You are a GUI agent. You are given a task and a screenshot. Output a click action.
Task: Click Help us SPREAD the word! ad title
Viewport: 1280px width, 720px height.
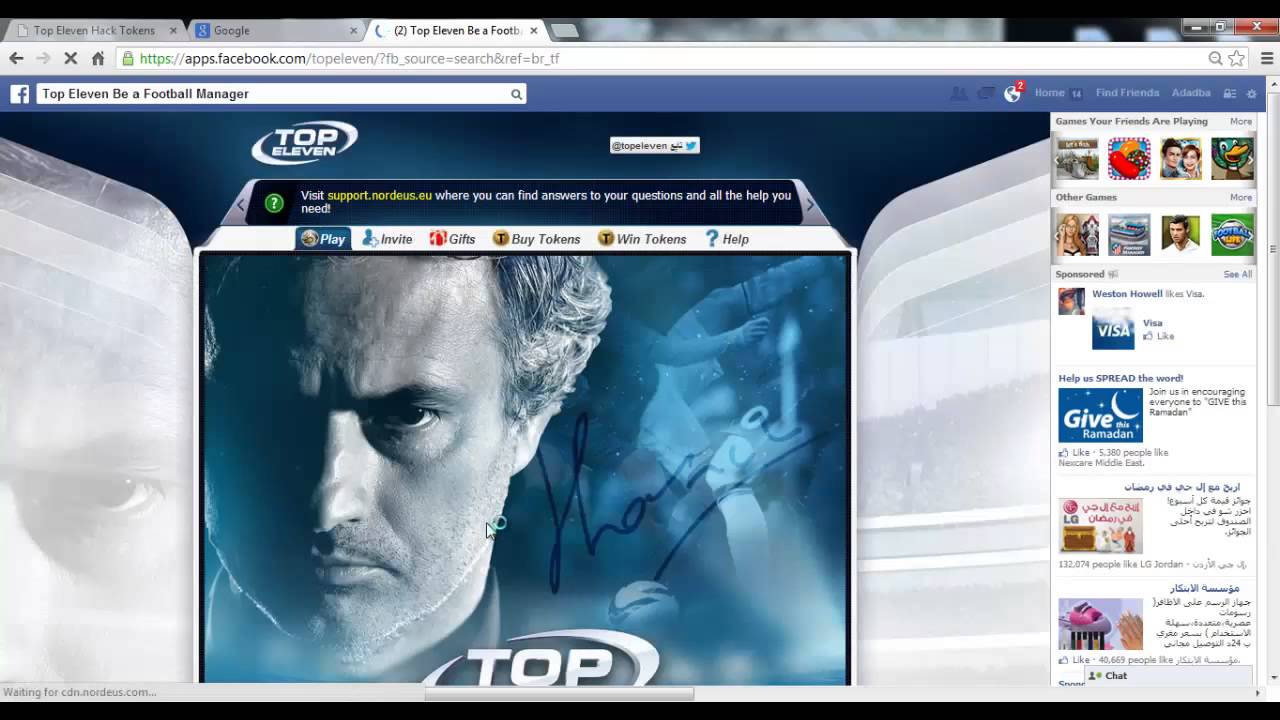[x=1121, y=378]
